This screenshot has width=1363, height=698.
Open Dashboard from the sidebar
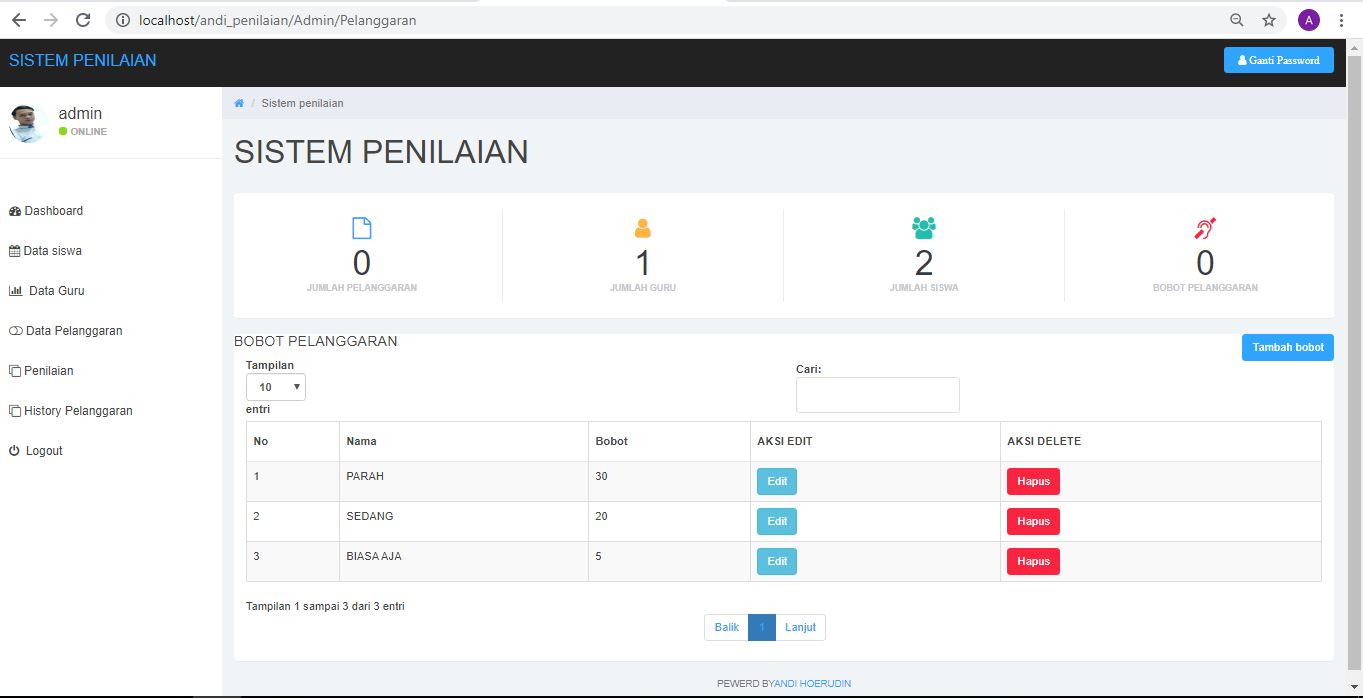(53, 211)
